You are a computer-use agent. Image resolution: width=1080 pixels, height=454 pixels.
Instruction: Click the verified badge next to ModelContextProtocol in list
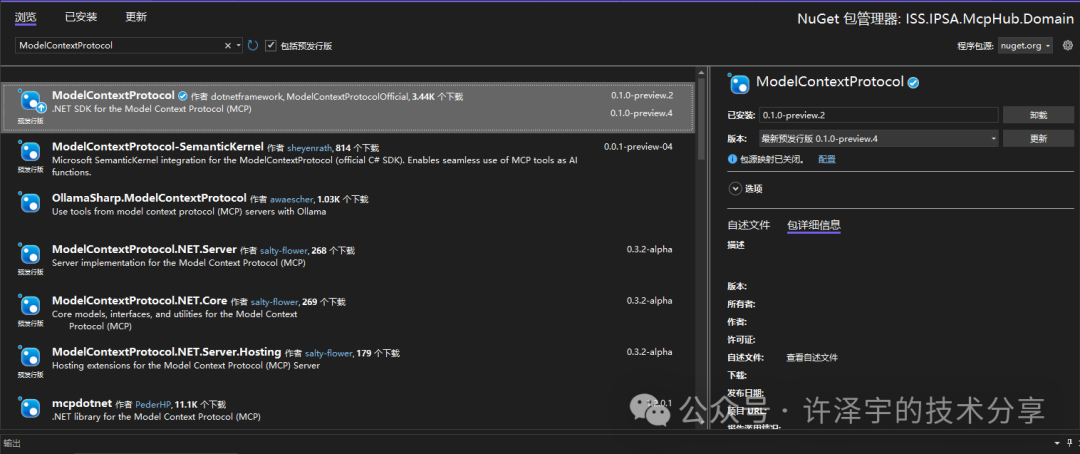[183, 96]
